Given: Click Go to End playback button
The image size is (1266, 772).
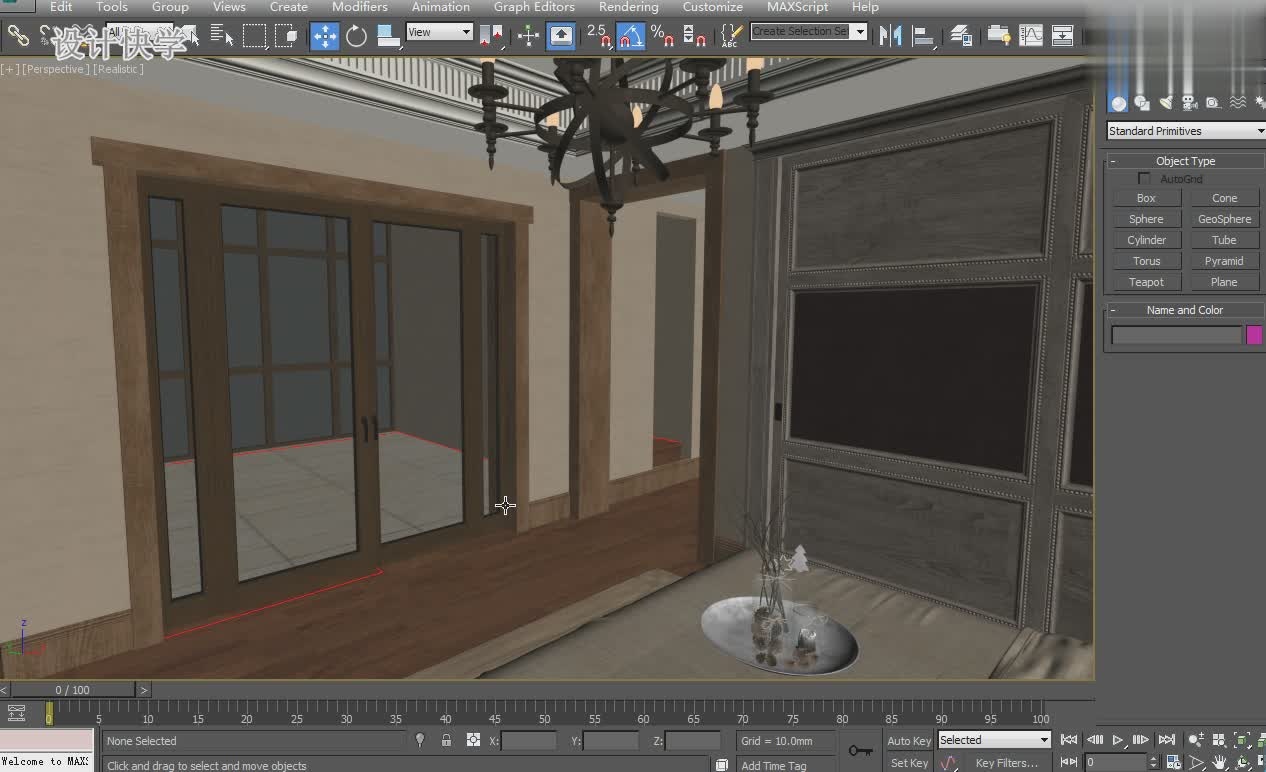Looking at the screenshot, I should point(1167,740).
